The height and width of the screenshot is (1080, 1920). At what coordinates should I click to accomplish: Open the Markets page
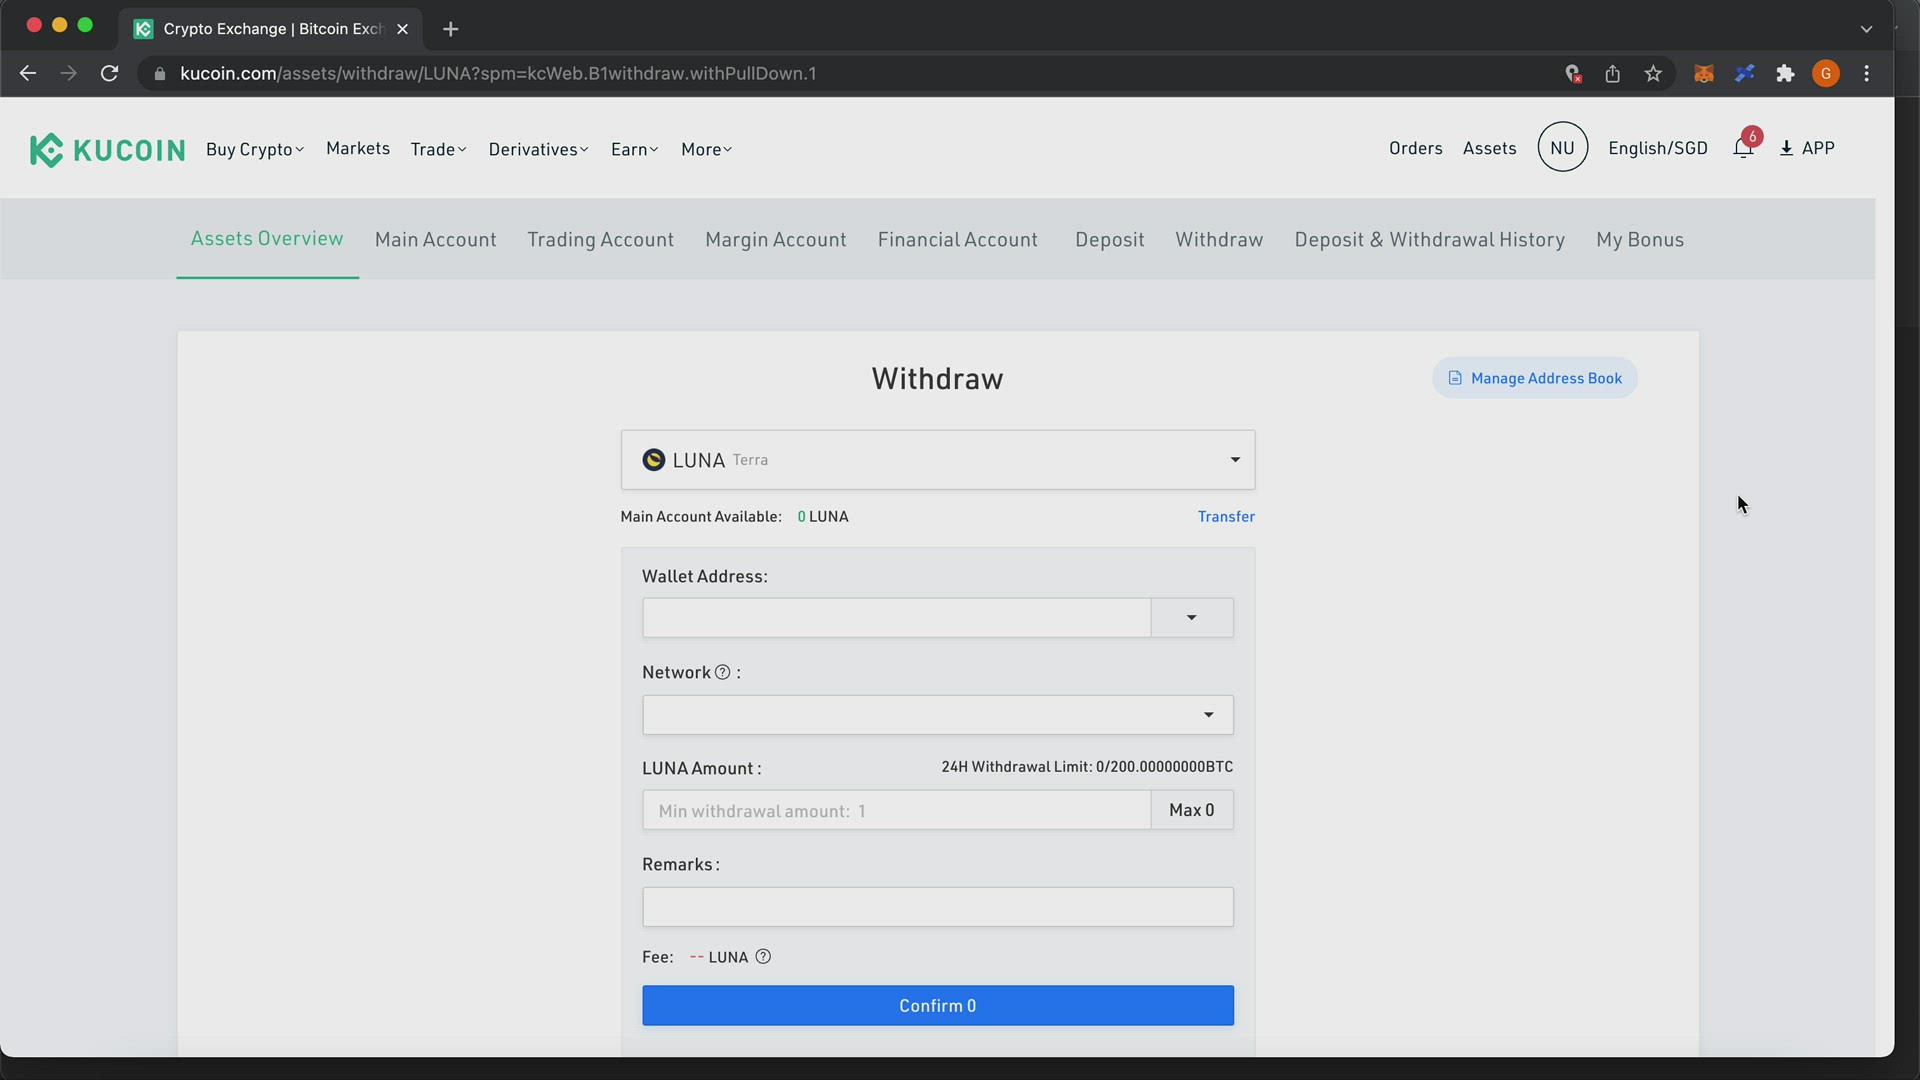(x=358, y=148)
